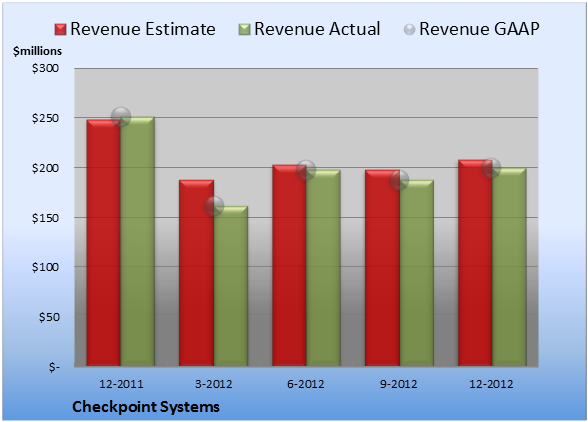Image resolution: width=588 pixels, height=422 pixels.
Task: Click the '$300' axis value
Action: point(45,68)
